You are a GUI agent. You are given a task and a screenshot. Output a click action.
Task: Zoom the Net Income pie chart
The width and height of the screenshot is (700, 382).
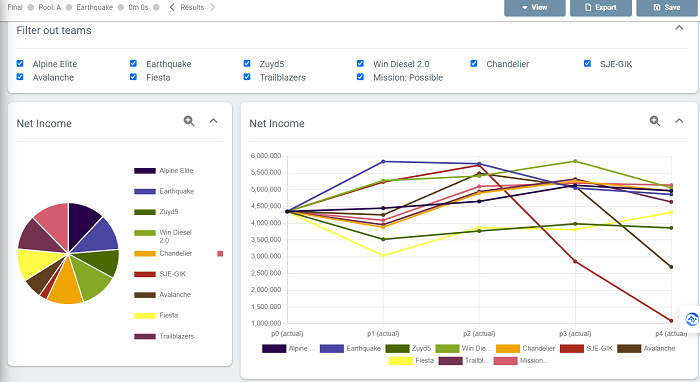pos(189,121)
